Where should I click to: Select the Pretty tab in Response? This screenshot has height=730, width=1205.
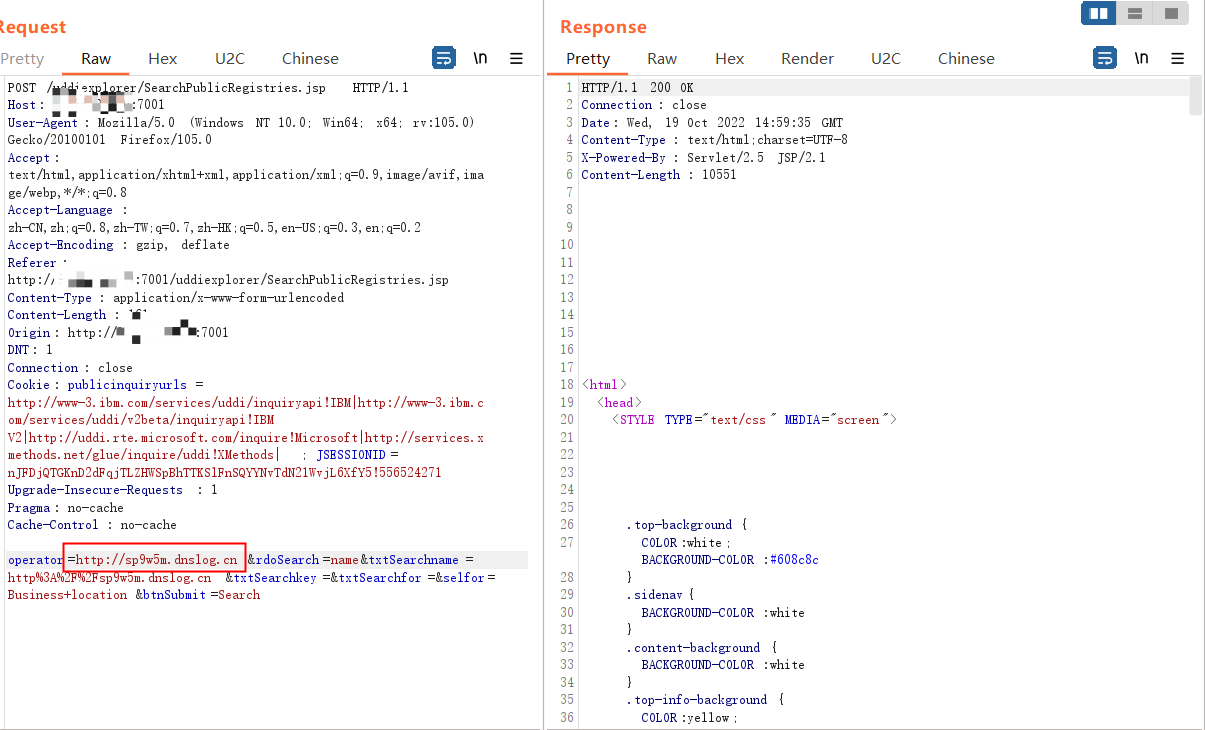(x=588, y=58)
